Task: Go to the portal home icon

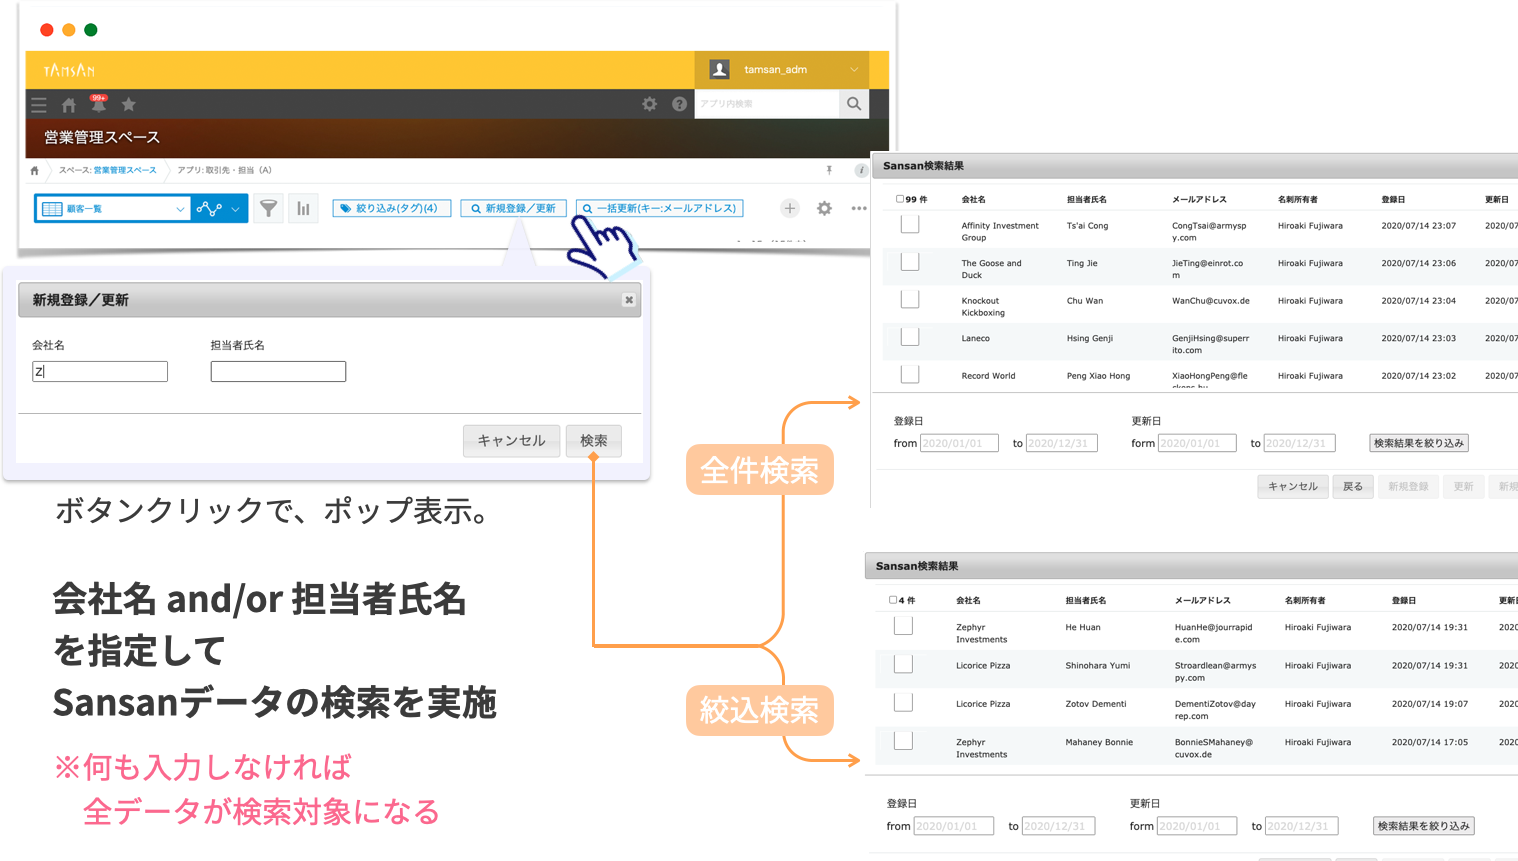Action: pos(69,104)
